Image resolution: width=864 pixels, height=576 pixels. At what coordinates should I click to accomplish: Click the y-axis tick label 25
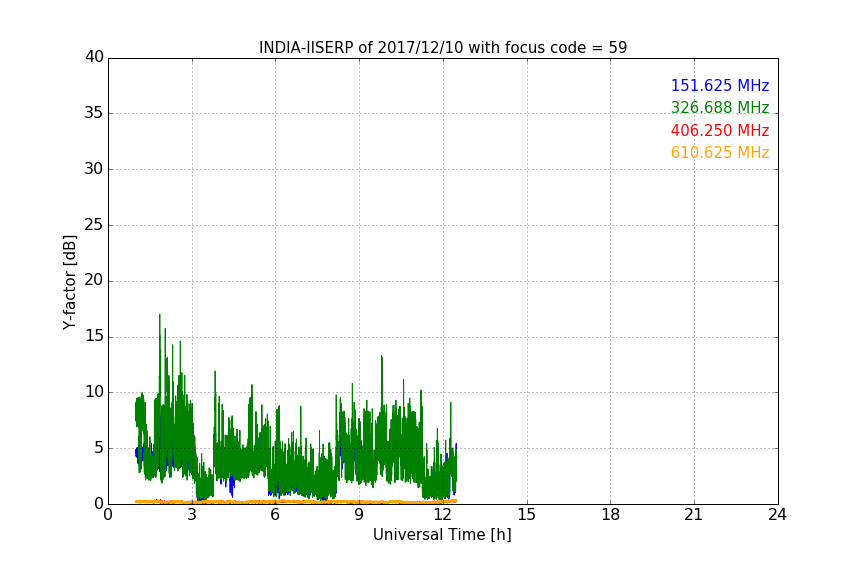click(94, 225)
